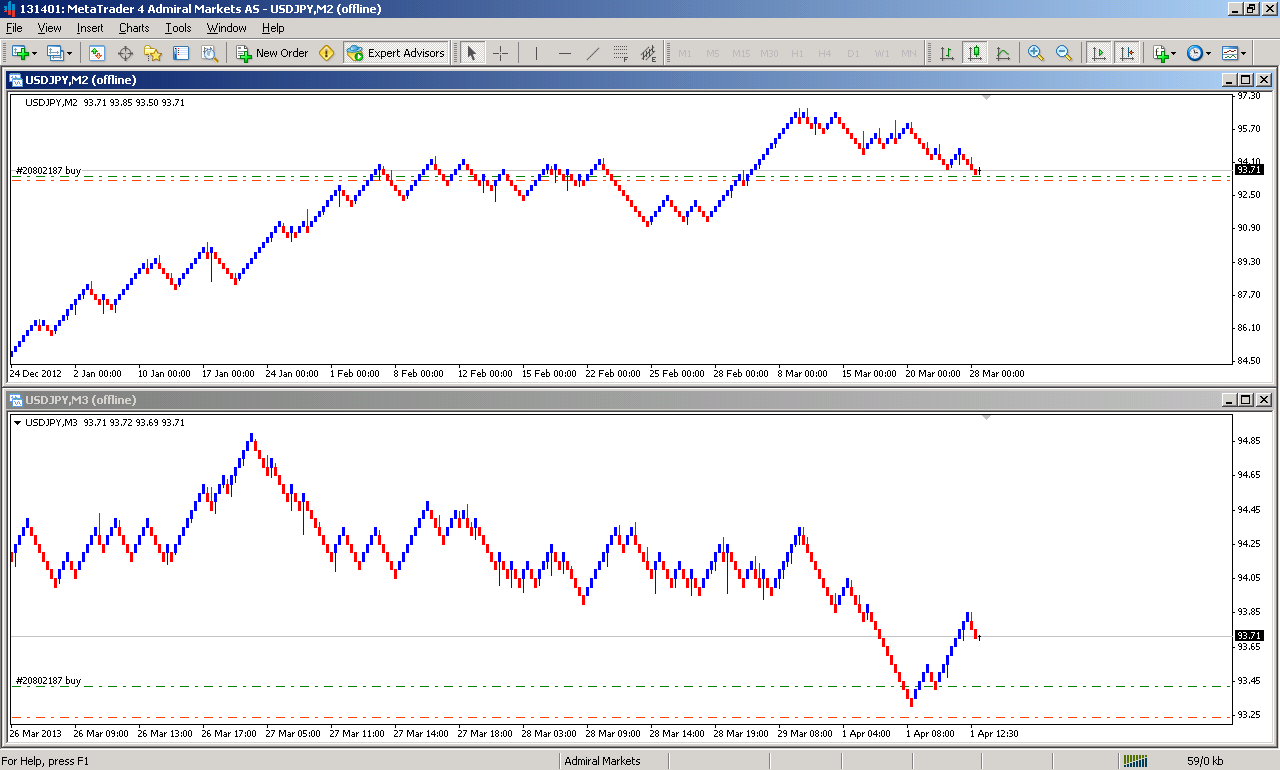Open the Navigator panel
This screenshot has width=1280, height=770.
pos(153,53)
